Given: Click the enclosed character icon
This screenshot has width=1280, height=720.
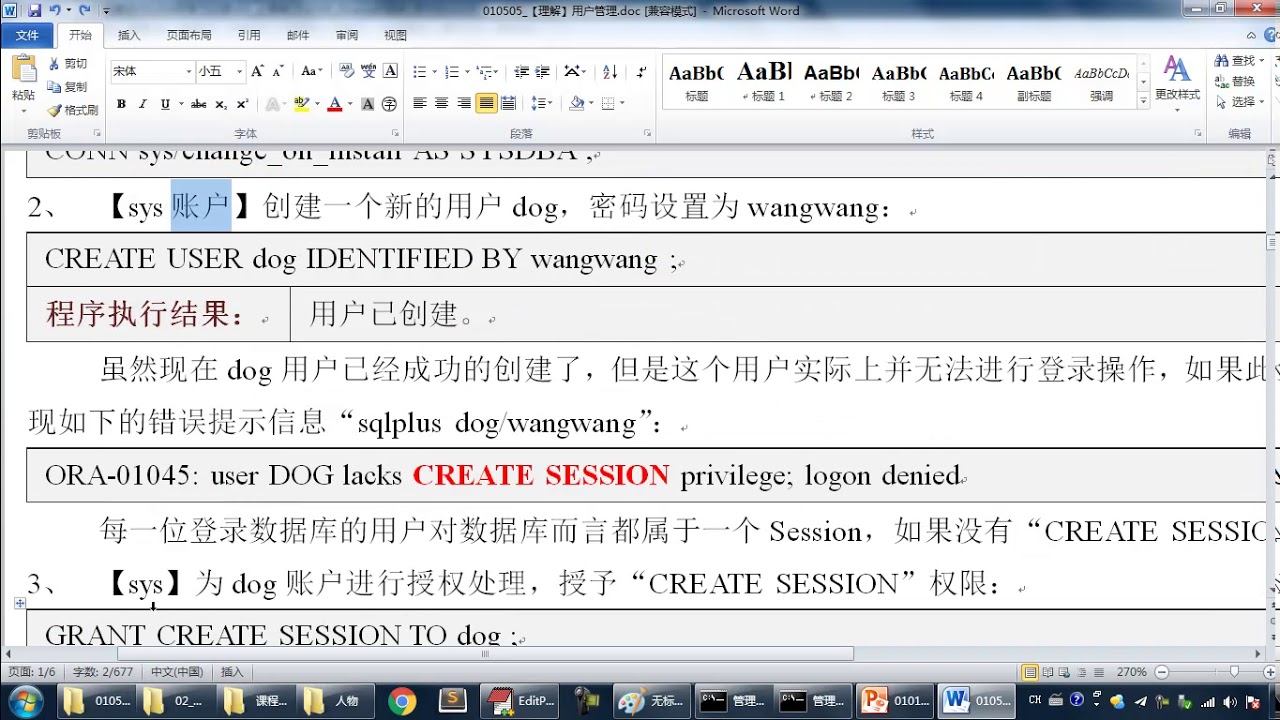Looking at the screenshot, I should (389, 104).
